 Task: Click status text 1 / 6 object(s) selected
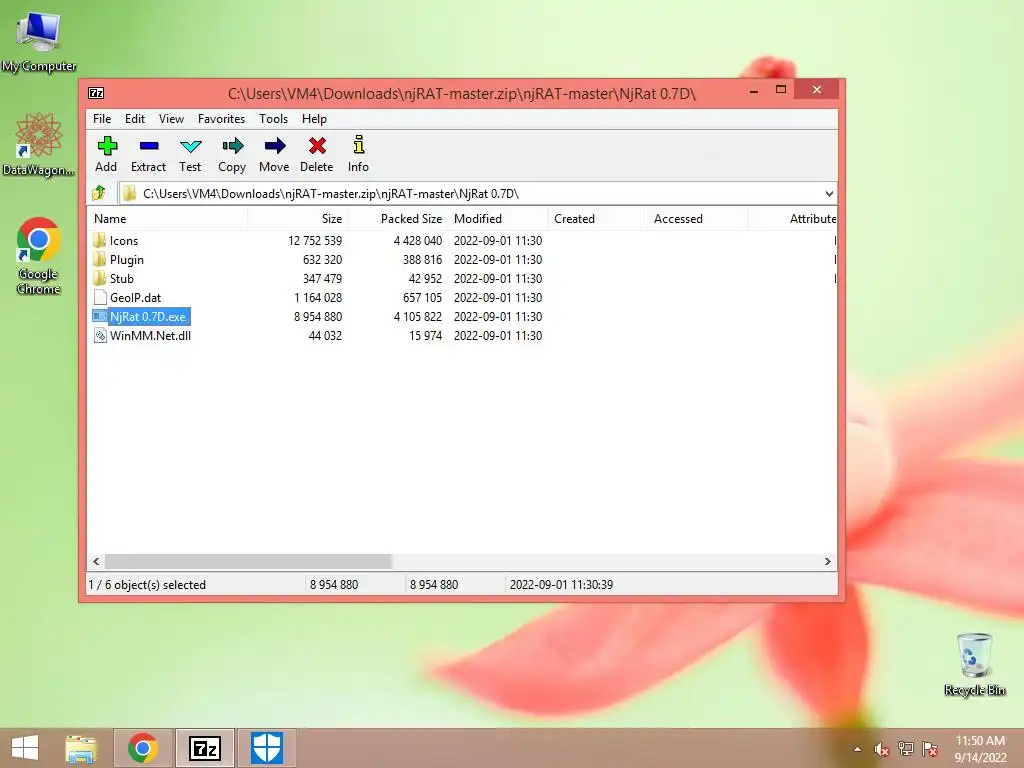coord(147,584)
